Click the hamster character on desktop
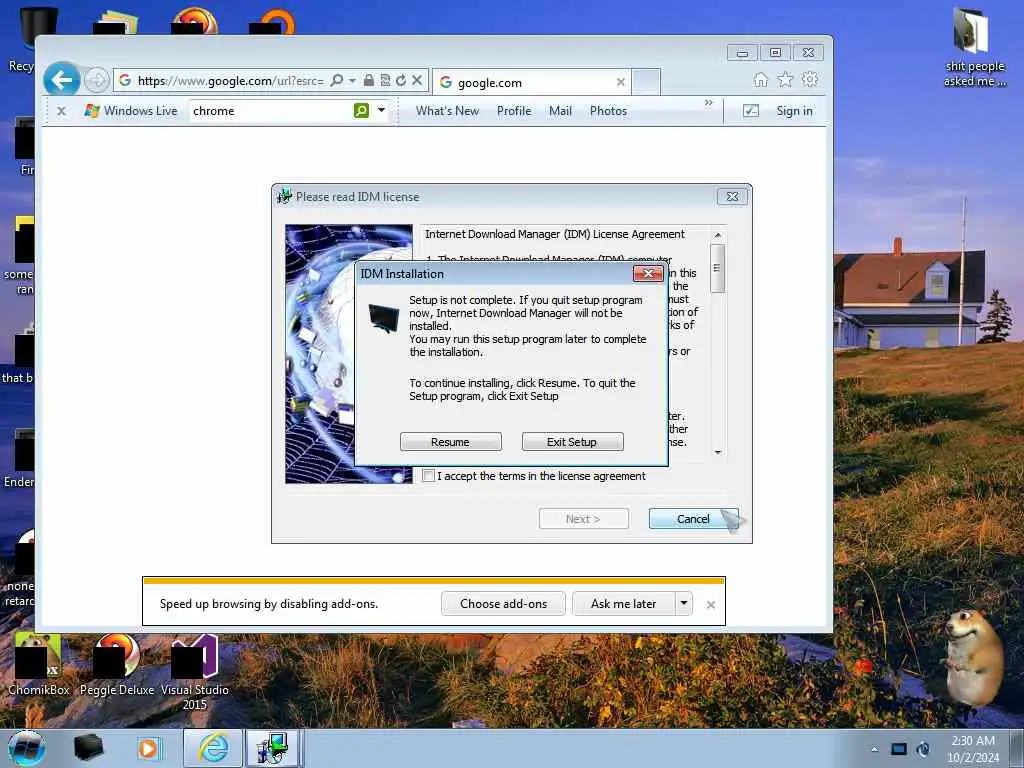This screenshot has width=1024, height=768. click(x=973, y=658)
